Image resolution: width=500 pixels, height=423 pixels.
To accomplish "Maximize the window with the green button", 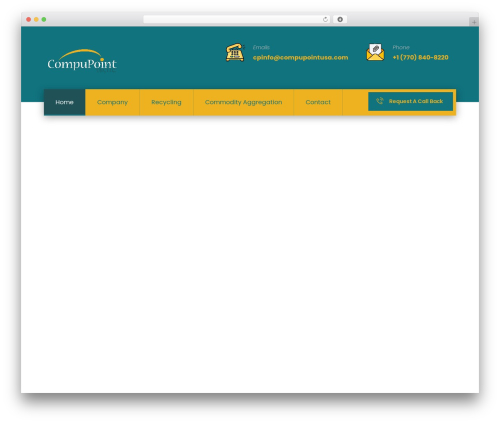I will [x=44, y=19].
